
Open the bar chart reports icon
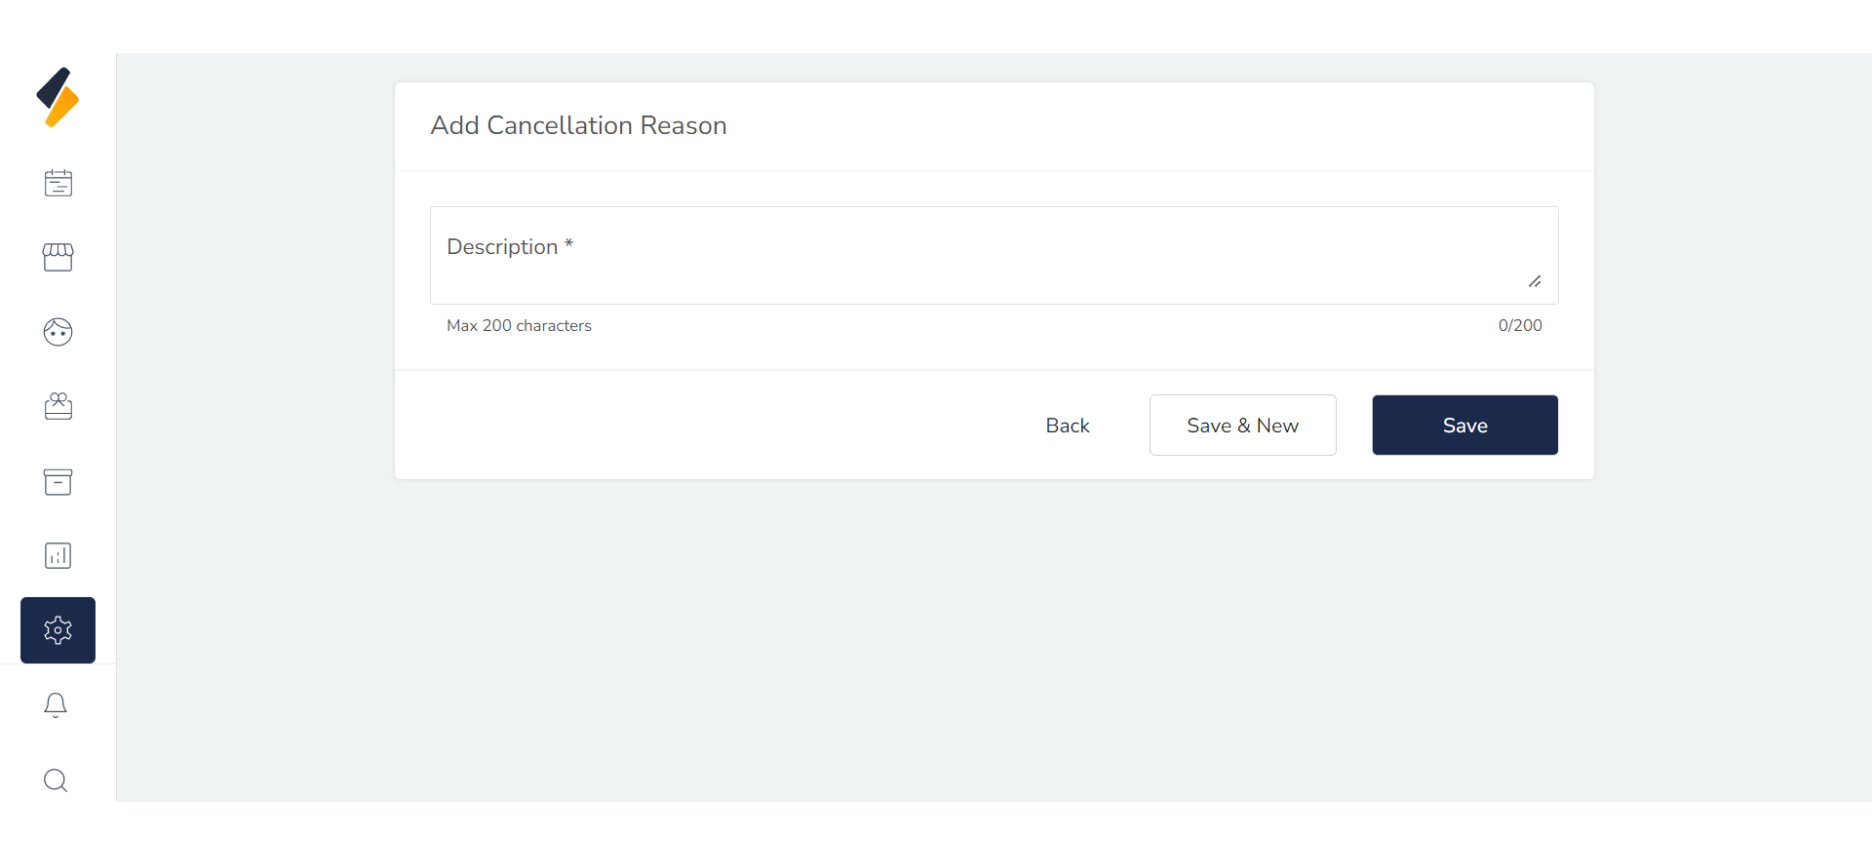coord(58,556)
